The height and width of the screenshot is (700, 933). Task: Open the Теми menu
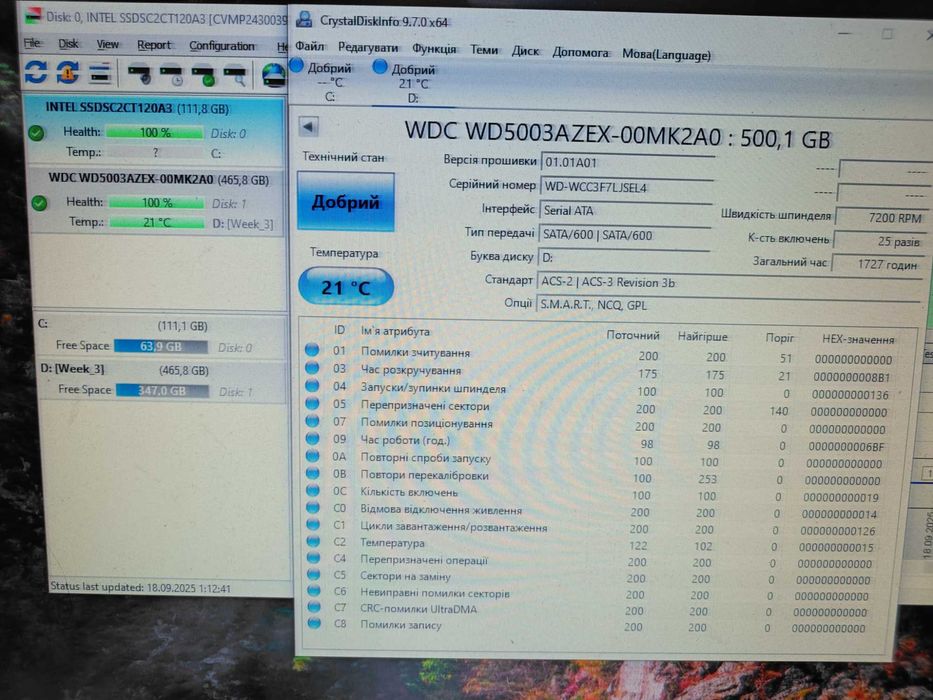[484, 50]
